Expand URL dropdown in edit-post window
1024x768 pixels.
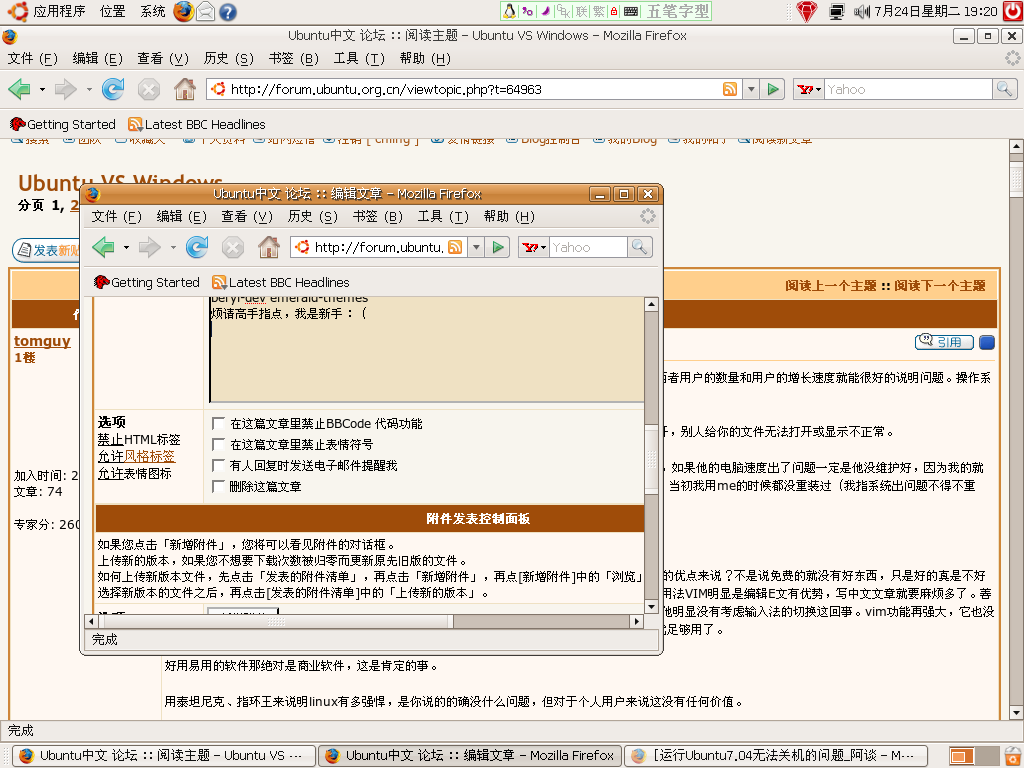(x=476, y=248)
